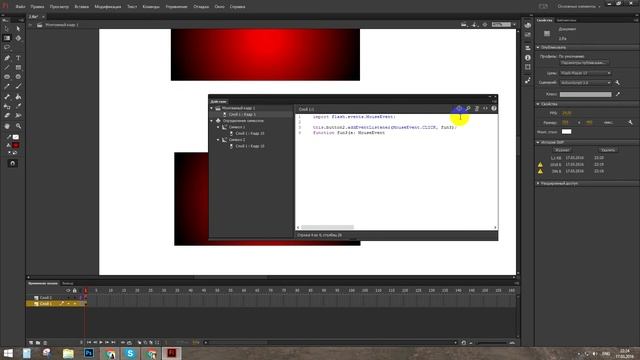Toggle the Snap to Objects magnet option
The image size is (640, 360).
[13, 163]
